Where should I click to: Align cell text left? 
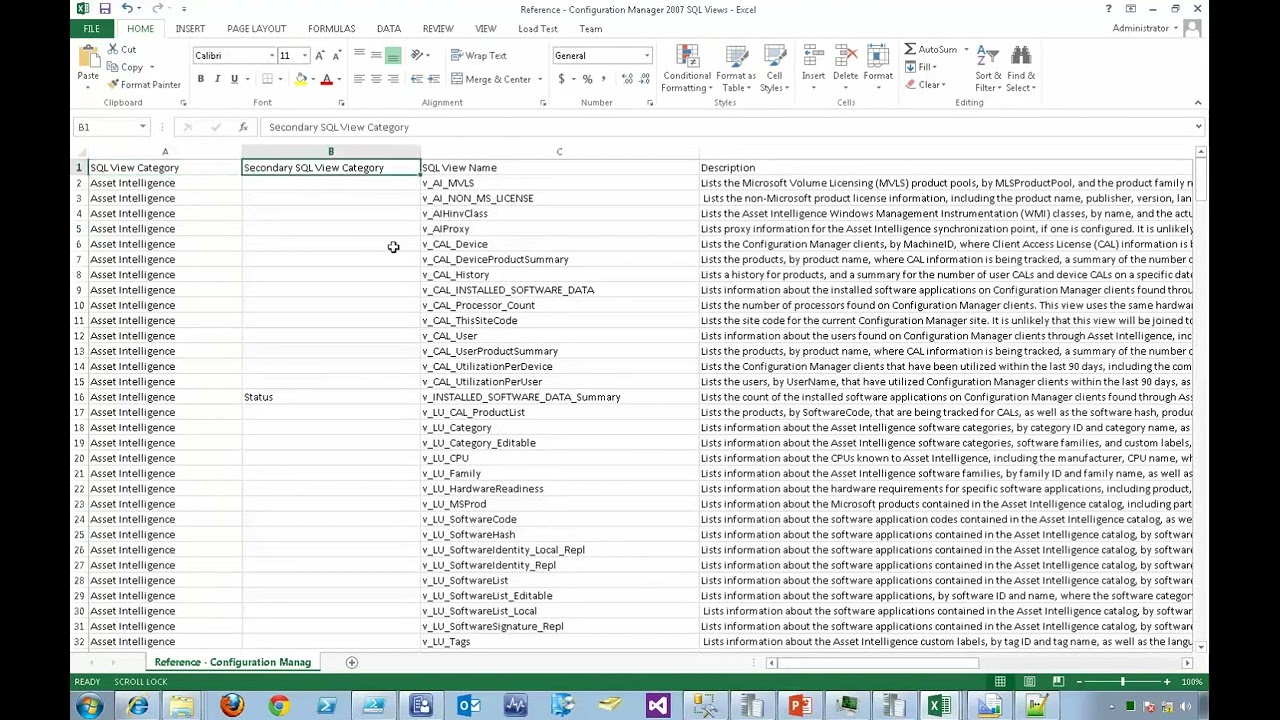pyautogui.click(x=359, y=79)
